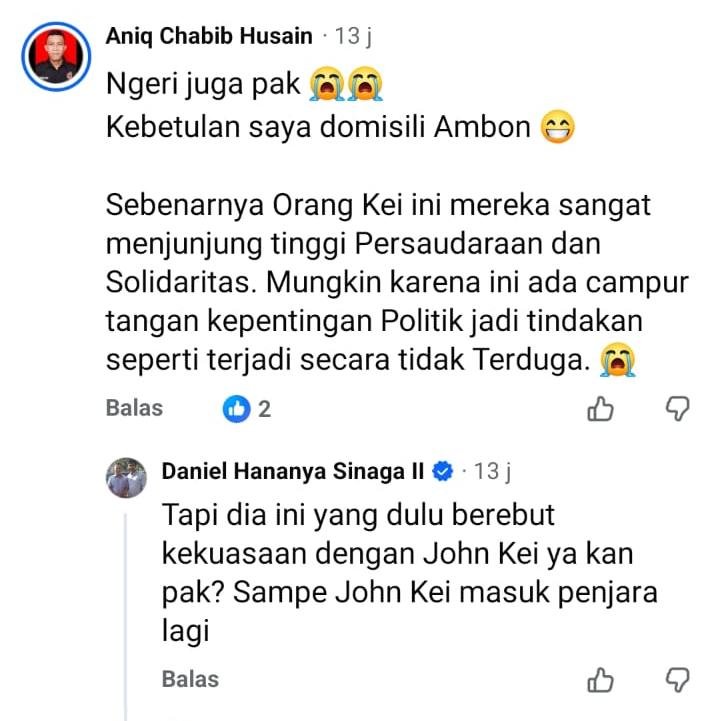The height and width of the screenshot is (721, 720).
Task: Open Daniel Hananya Sinaga II's avatar
Action: click(x=126, y=478)
